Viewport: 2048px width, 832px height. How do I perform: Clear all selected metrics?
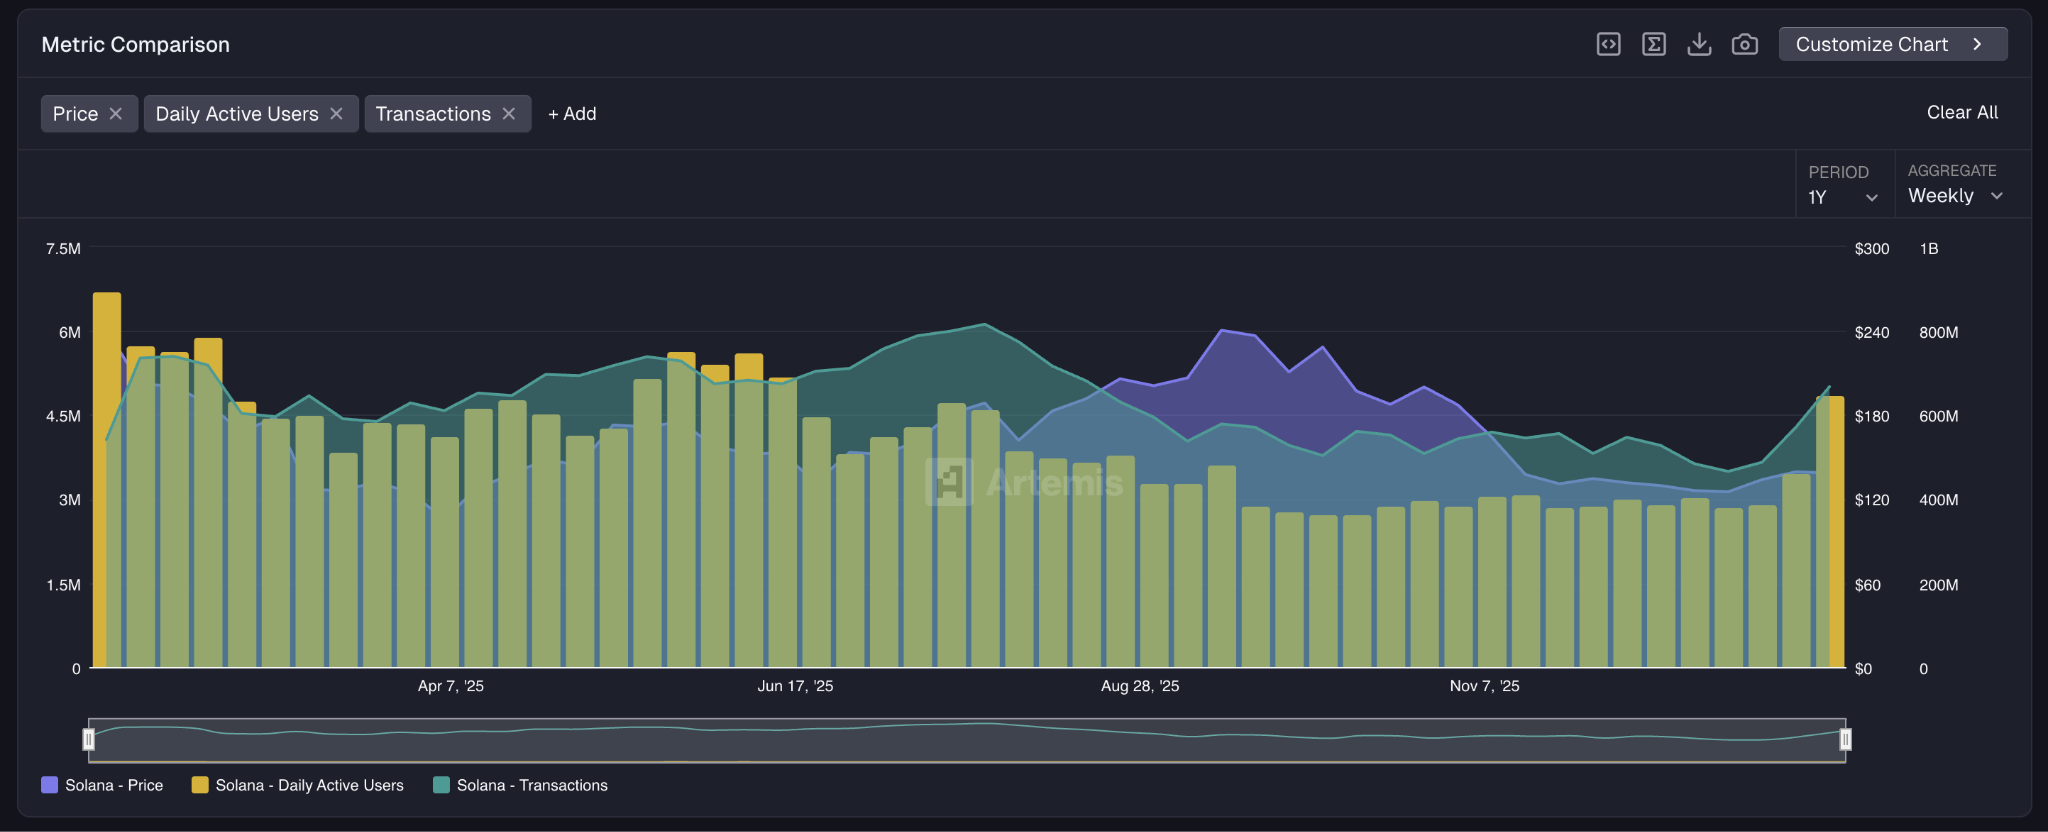coord(1962,113)
